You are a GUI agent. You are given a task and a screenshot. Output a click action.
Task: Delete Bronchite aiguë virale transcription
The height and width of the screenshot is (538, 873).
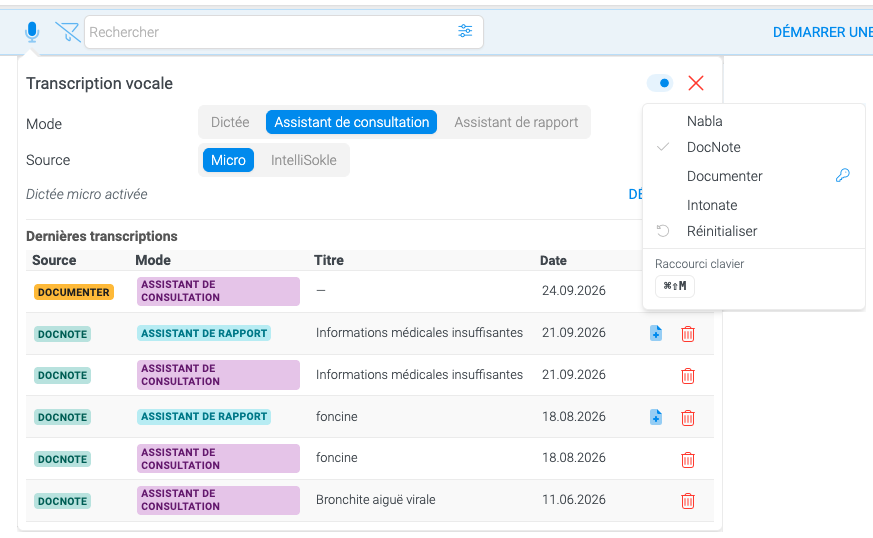point(688,501)
